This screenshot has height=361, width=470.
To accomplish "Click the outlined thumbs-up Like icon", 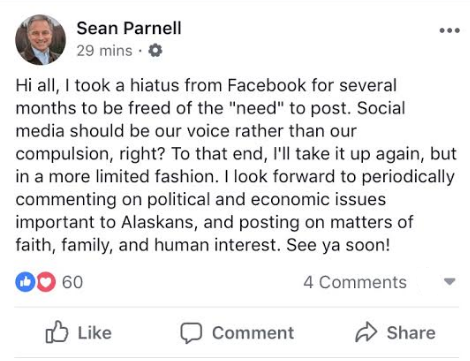I will 57,332.
